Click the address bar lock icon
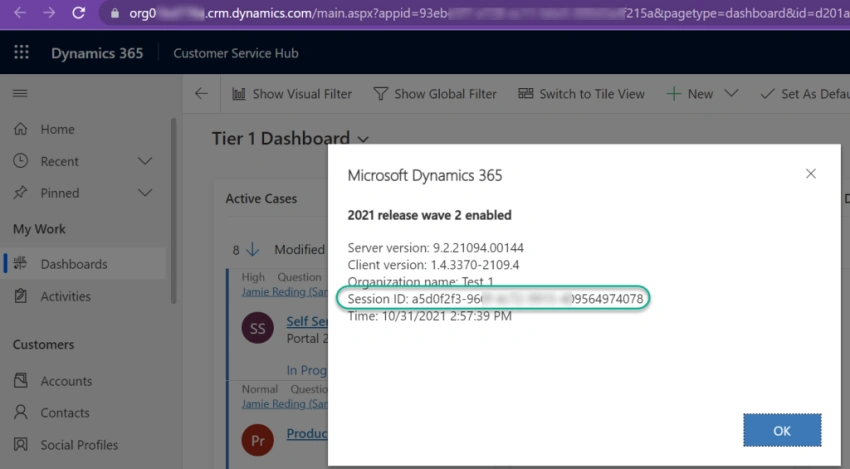Image resolution: width=850 pixels, height=469 pixels. tap(115, 13)
